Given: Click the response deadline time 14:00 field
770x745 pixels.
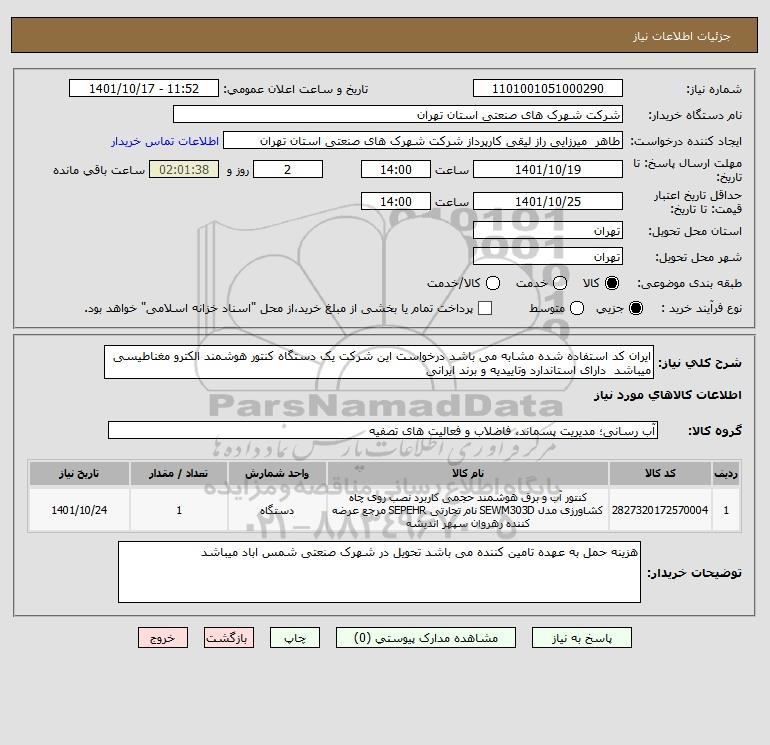Looking at the screenshot, I should coord(396,169).
